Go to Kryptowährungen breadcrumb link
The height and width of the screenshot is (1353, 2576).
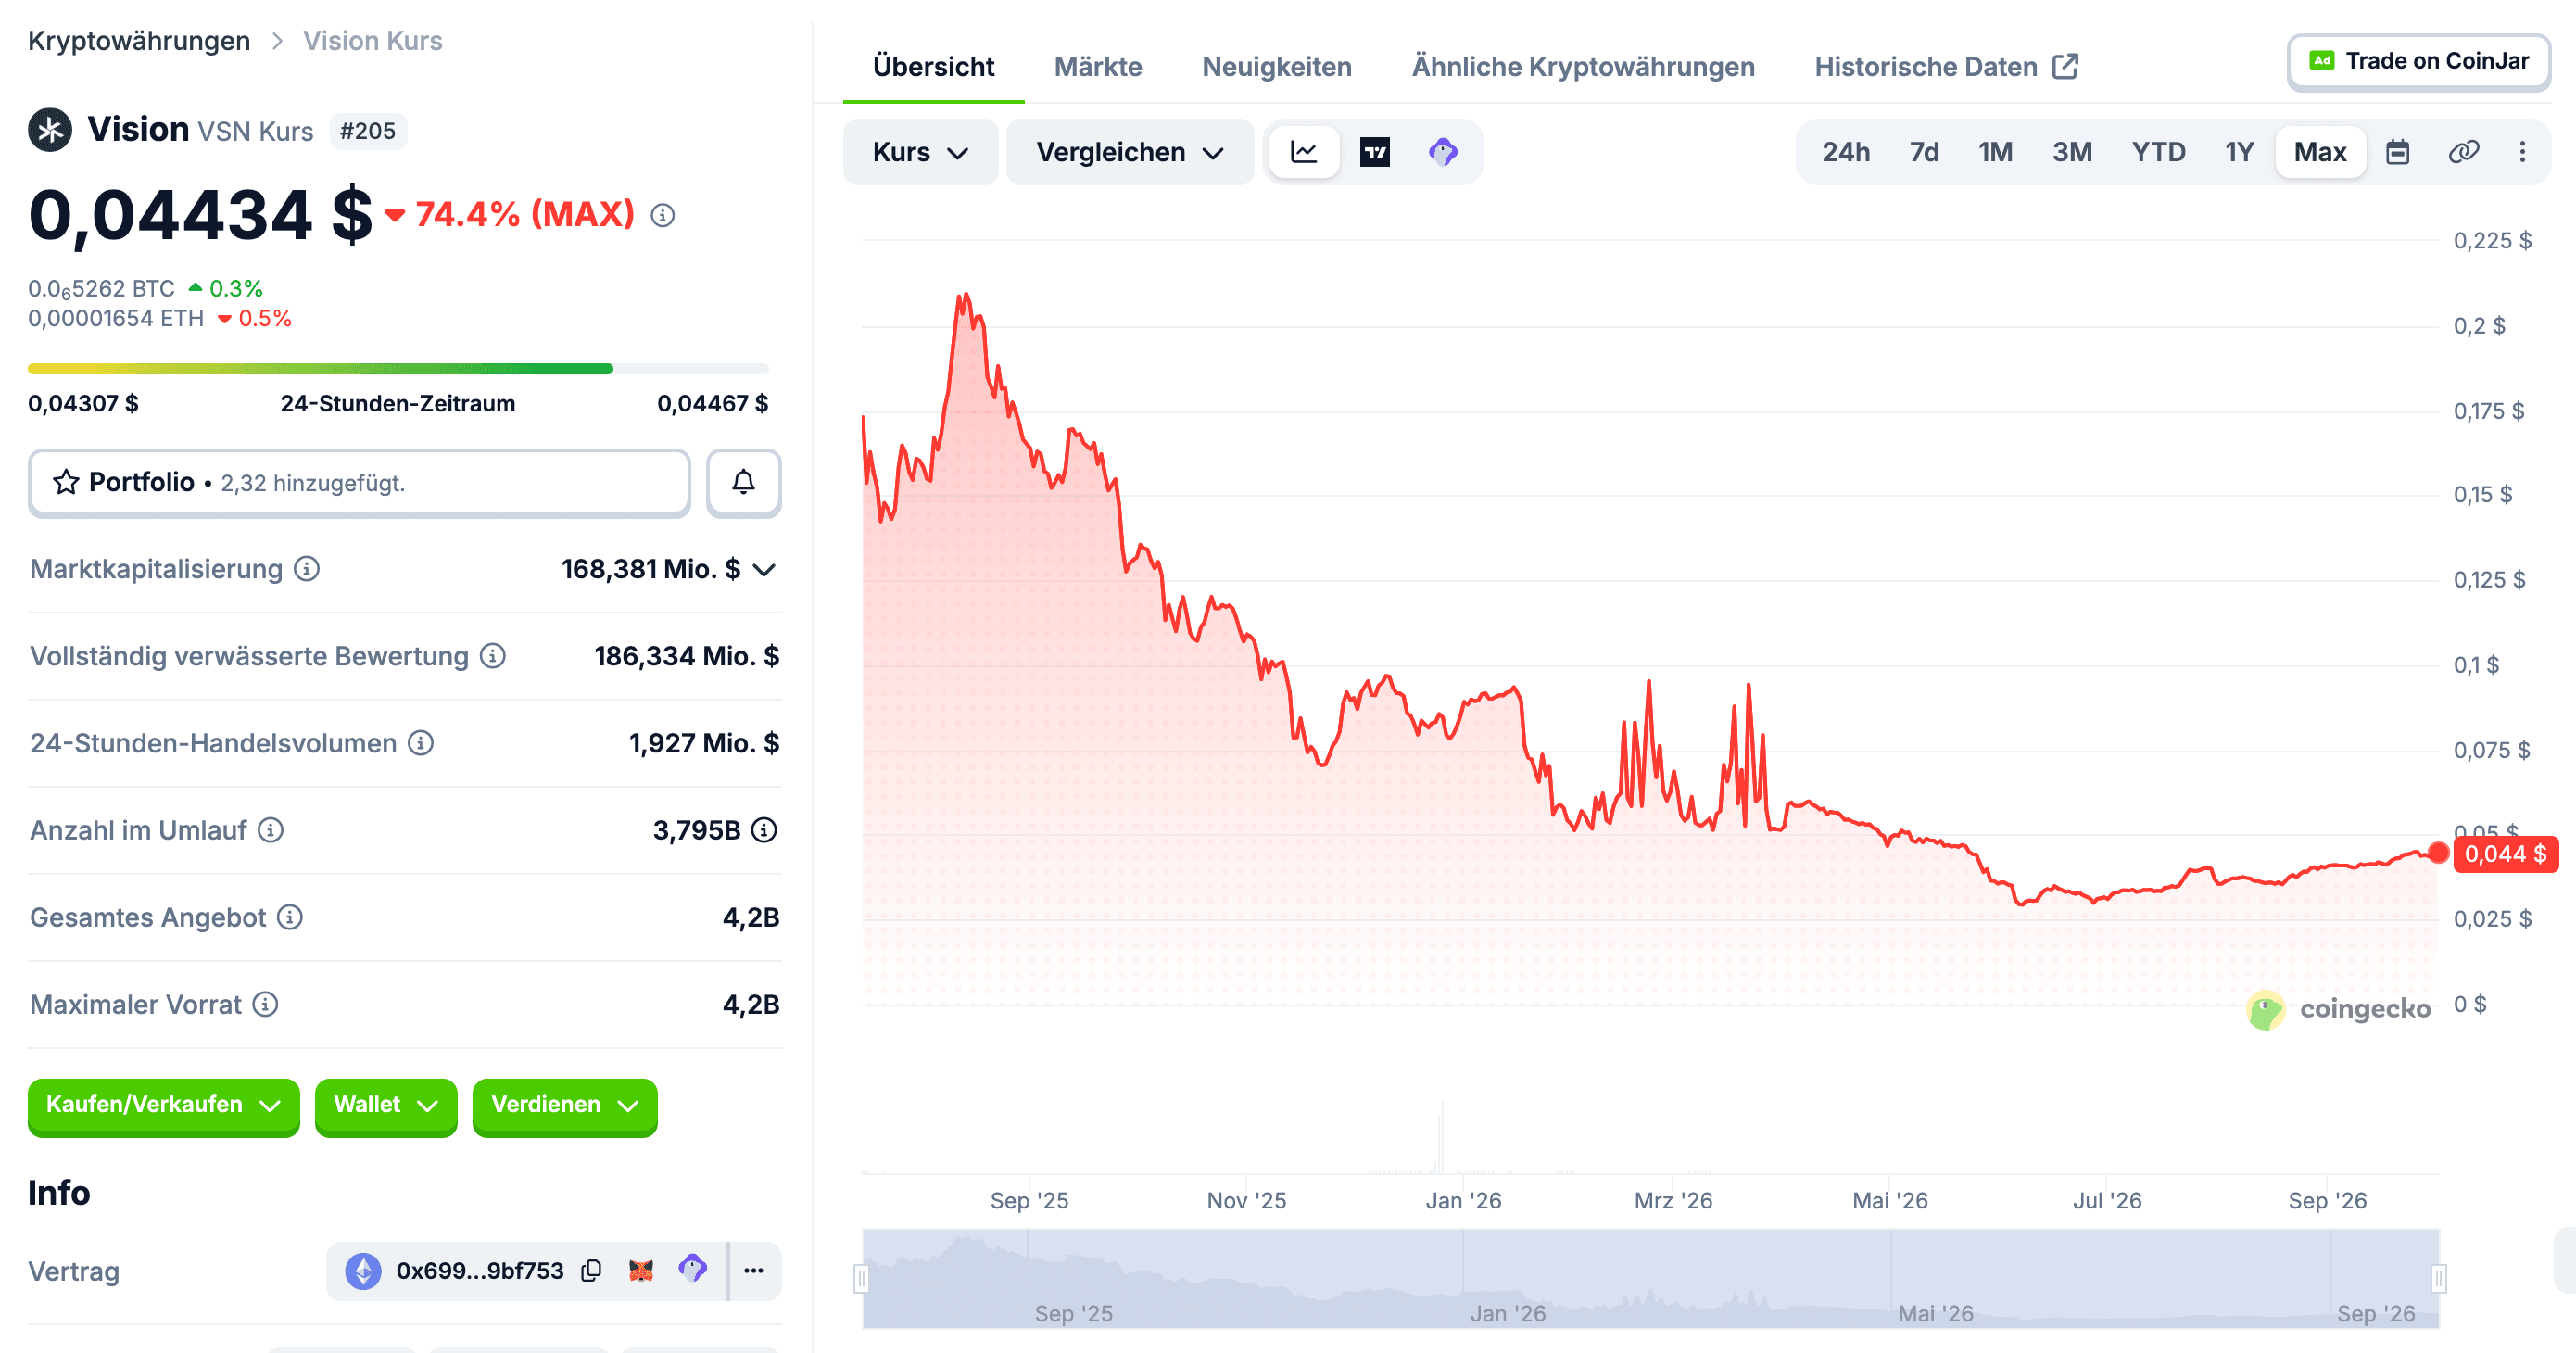[x=139, y=41]
